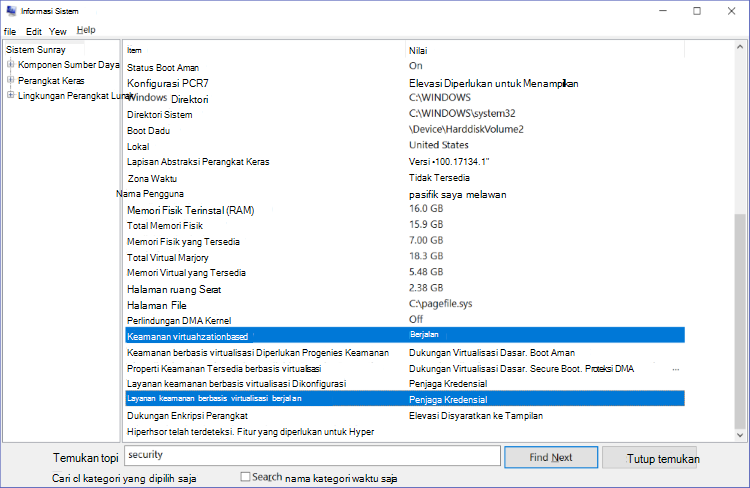The width and height of the screenshot is (750, 488).
Task: Click the scrollbar down arrow
Action: click(740, 435)
